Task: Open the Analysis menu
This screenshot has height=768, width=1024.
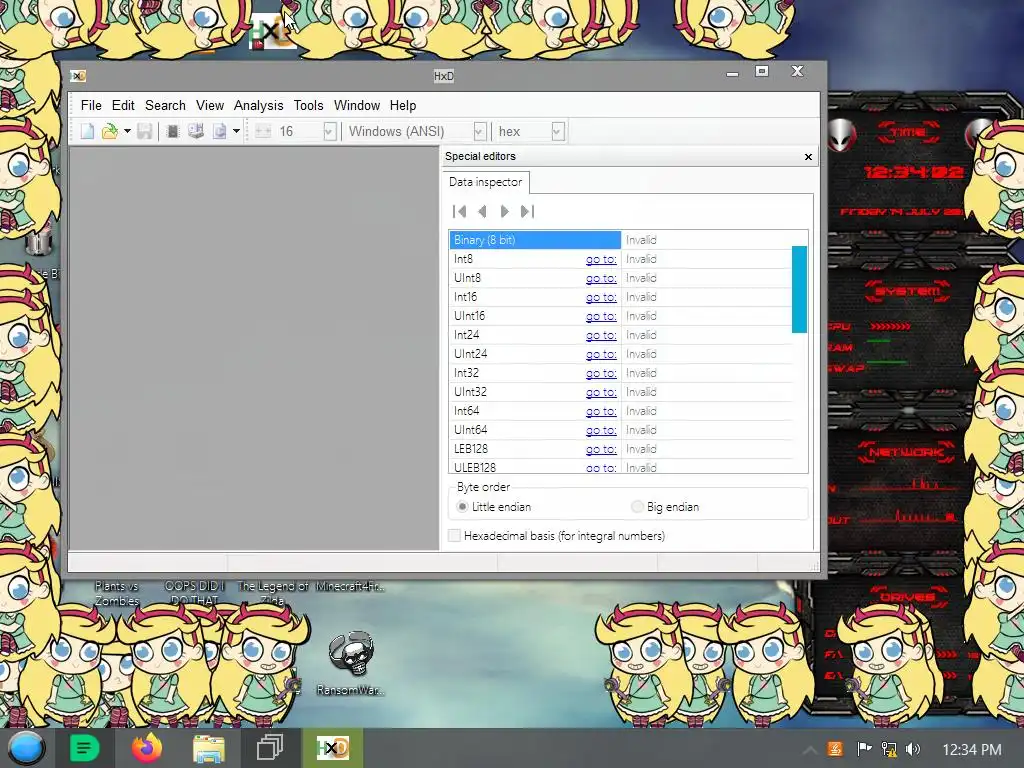Action: pyautogui.click(x=259, y=105)
